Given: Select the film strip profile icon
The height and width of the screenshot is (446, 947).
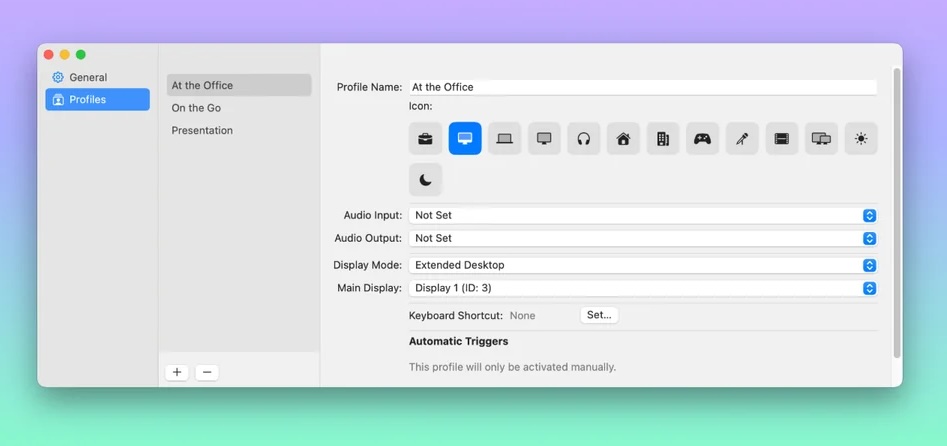Looking at the screenshot, I should [x=782, y=139].
